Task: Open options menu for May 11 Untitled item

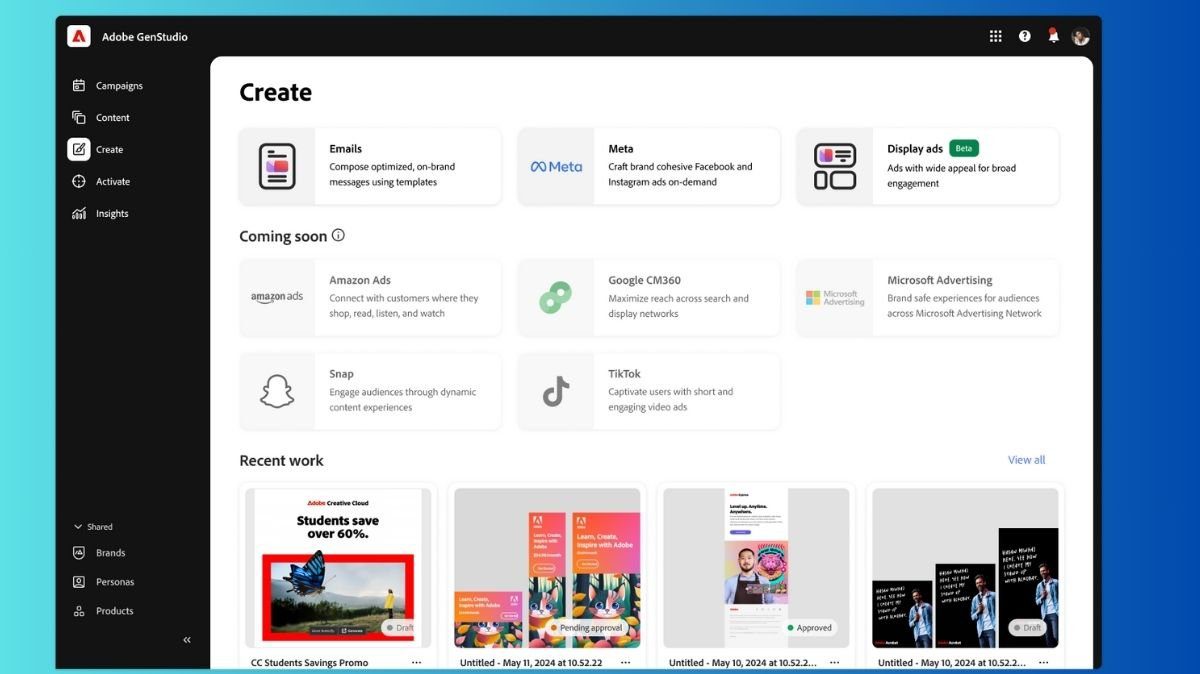Action: (x=625, y=662)
